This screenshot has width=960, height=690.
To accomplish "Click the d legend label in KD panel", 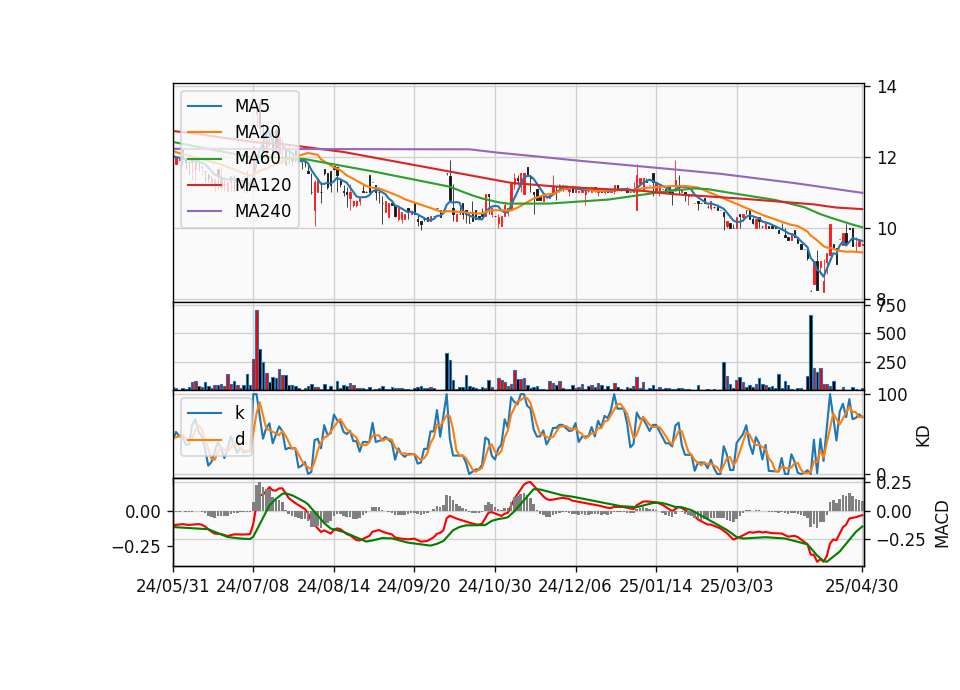I will [x=239, y=439].
